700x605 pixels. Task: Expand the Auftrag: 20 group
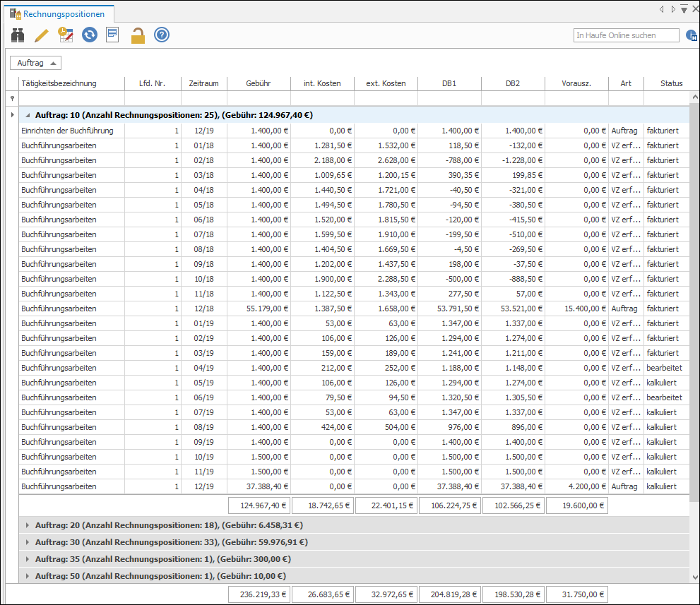click(27, 526)
